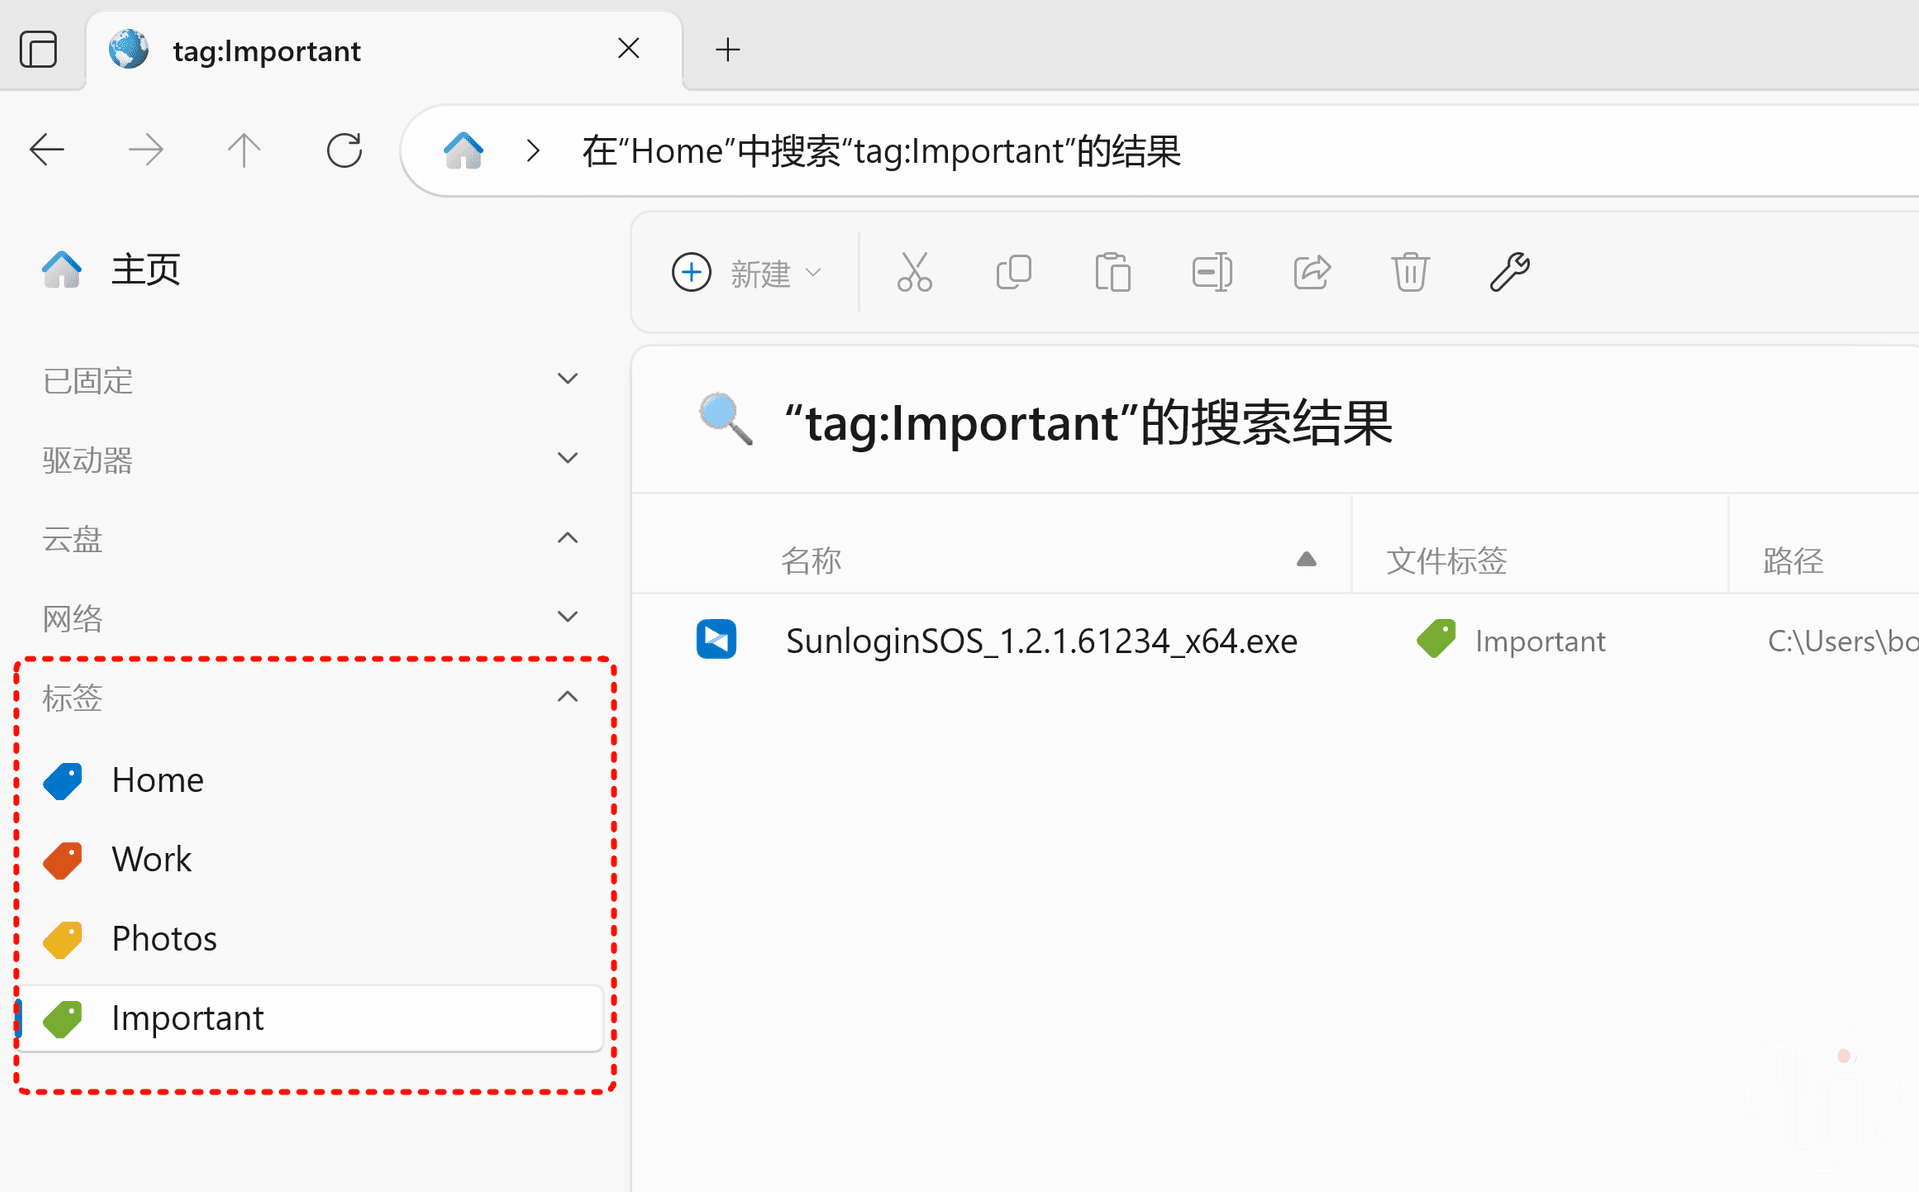The height and width of the screenshot is (1192, 1919).
Task: Sort by the 名称 column header
Action: (x=811, y=560)
